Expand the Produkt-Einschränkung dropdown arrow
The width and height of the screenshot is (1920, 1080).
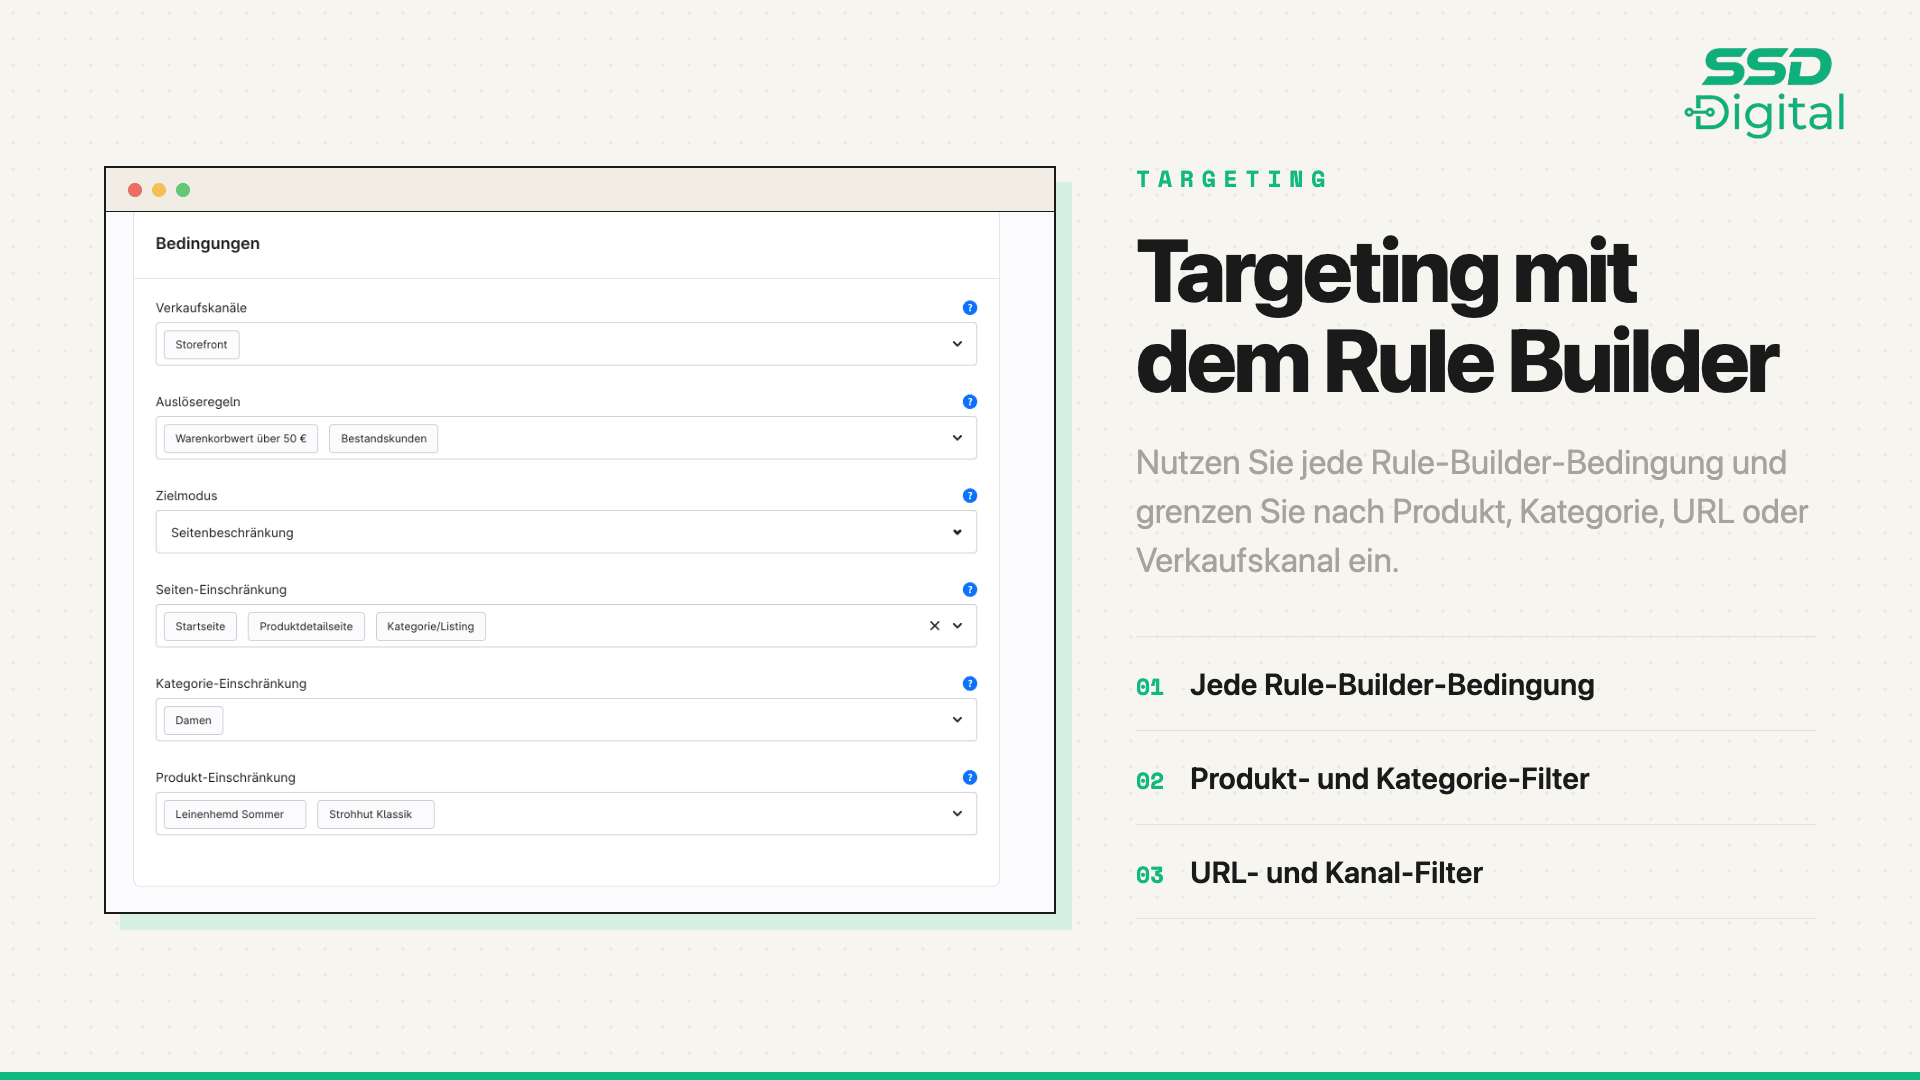tap(957, 814)
